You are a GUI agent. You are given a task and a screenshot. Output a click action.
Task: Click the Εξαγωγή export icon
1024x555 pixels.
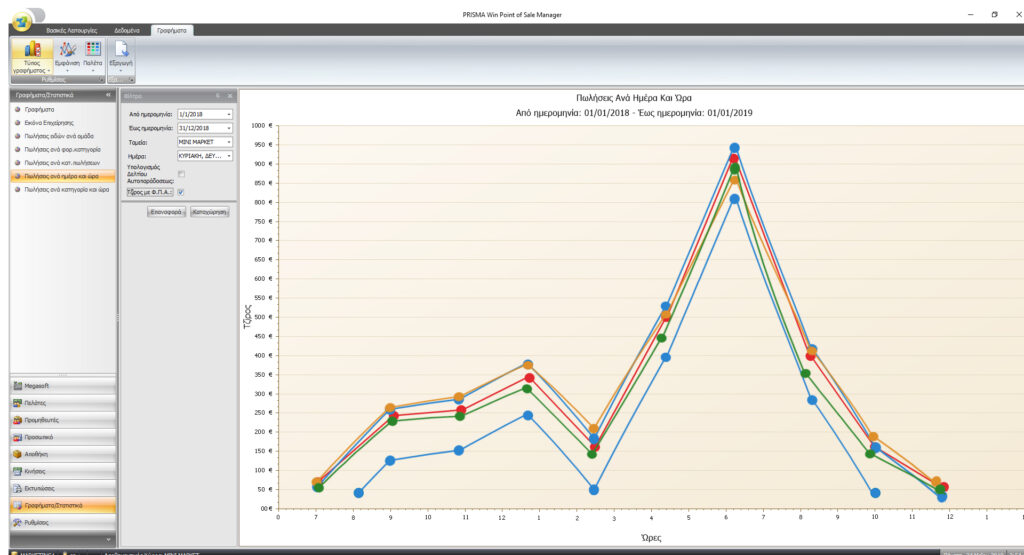[x=121, y=56]
